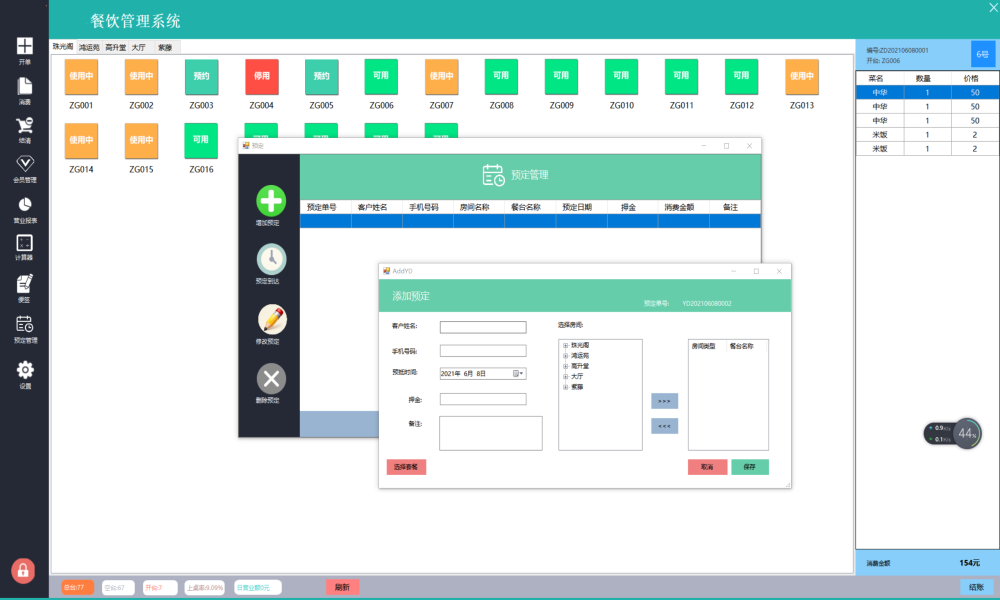1000x600 pixels.
Task: Click the 空台:67 status badge
Action: tap(118, 588)
